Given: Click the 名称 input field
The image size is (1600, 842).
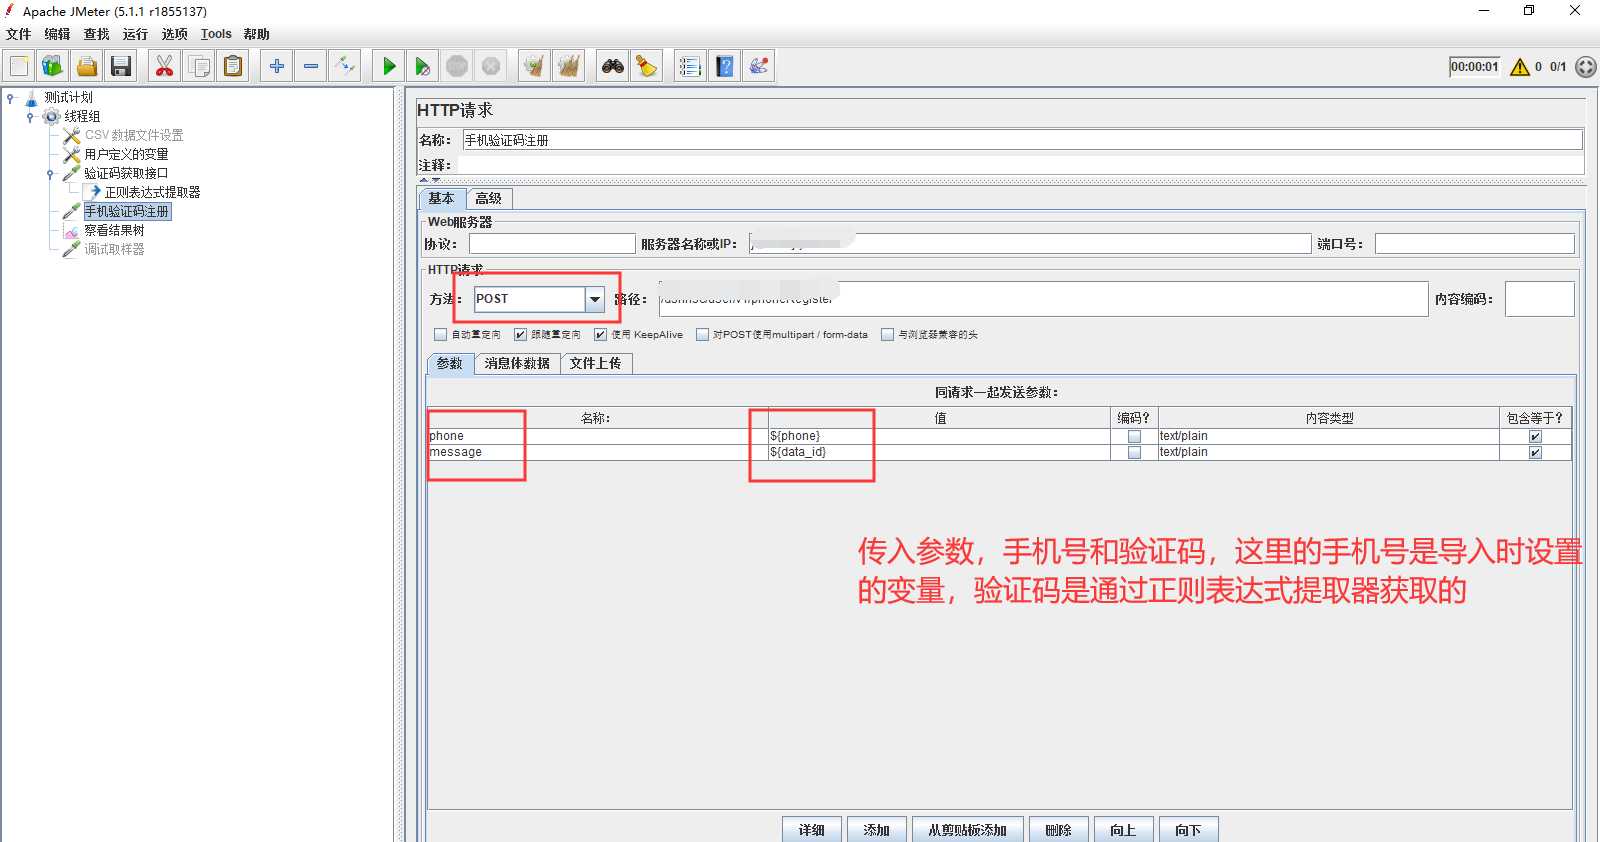Looking at the screenshot, I should coord(1022,140).
